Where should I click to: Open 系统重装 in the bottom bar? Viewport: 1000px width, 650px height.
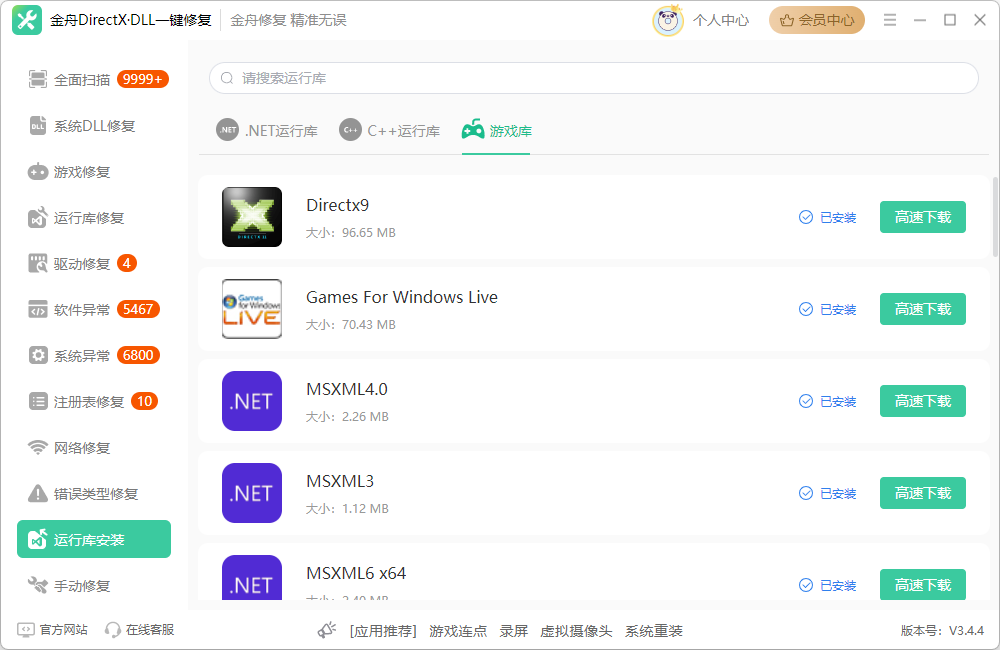point(653,630)
